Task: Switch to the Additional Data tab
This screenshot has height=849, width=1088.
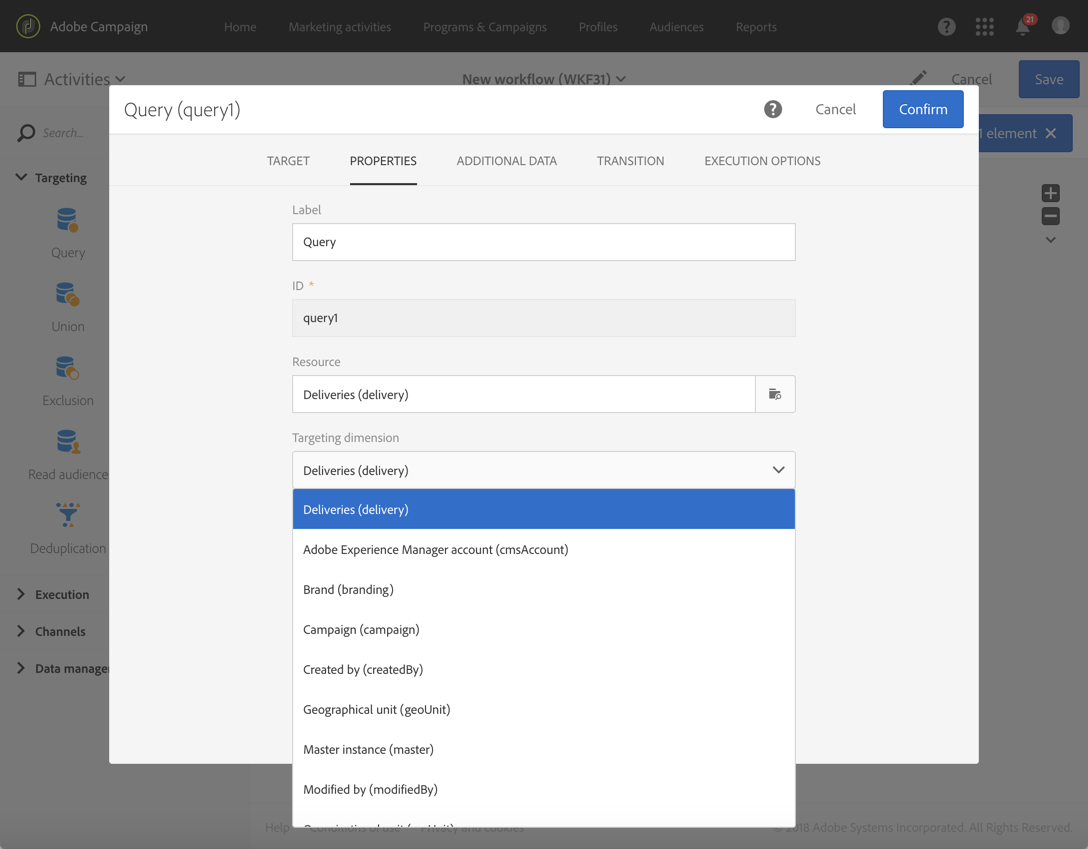Action: (x=507, y=161)
